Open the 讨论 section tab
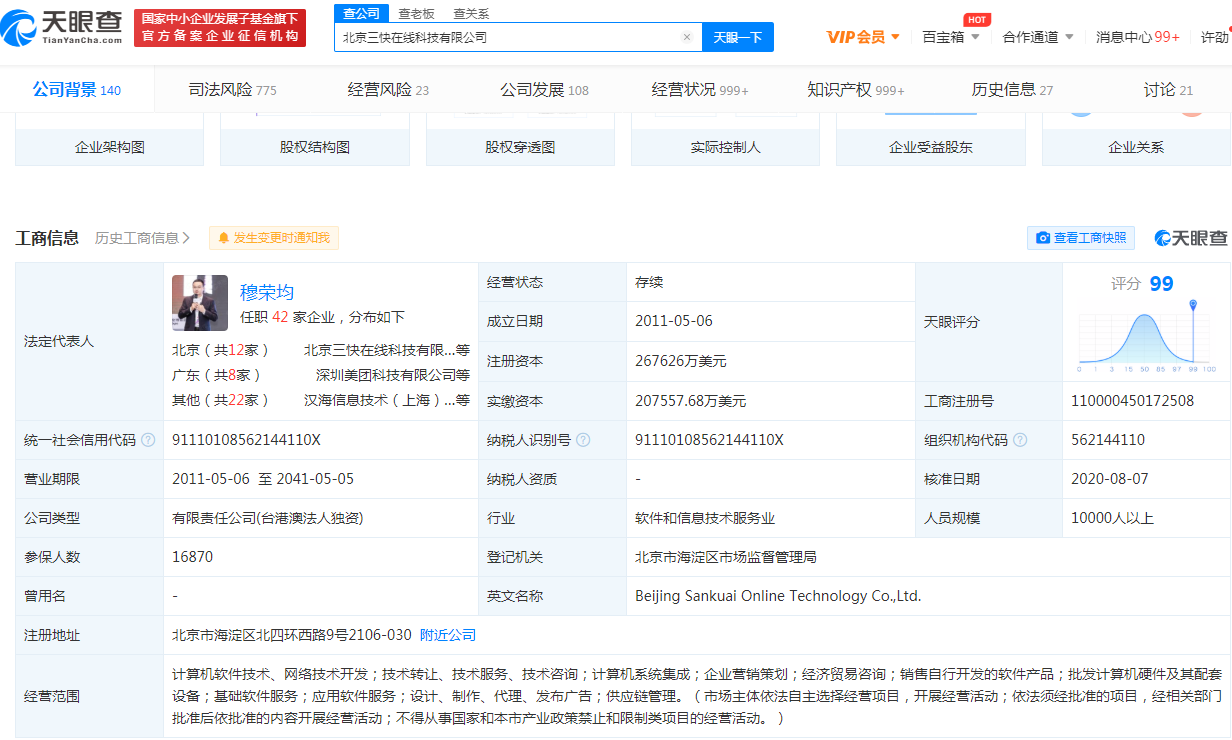The width and height of the screenshot is (1232, 740). point(1168,90)
